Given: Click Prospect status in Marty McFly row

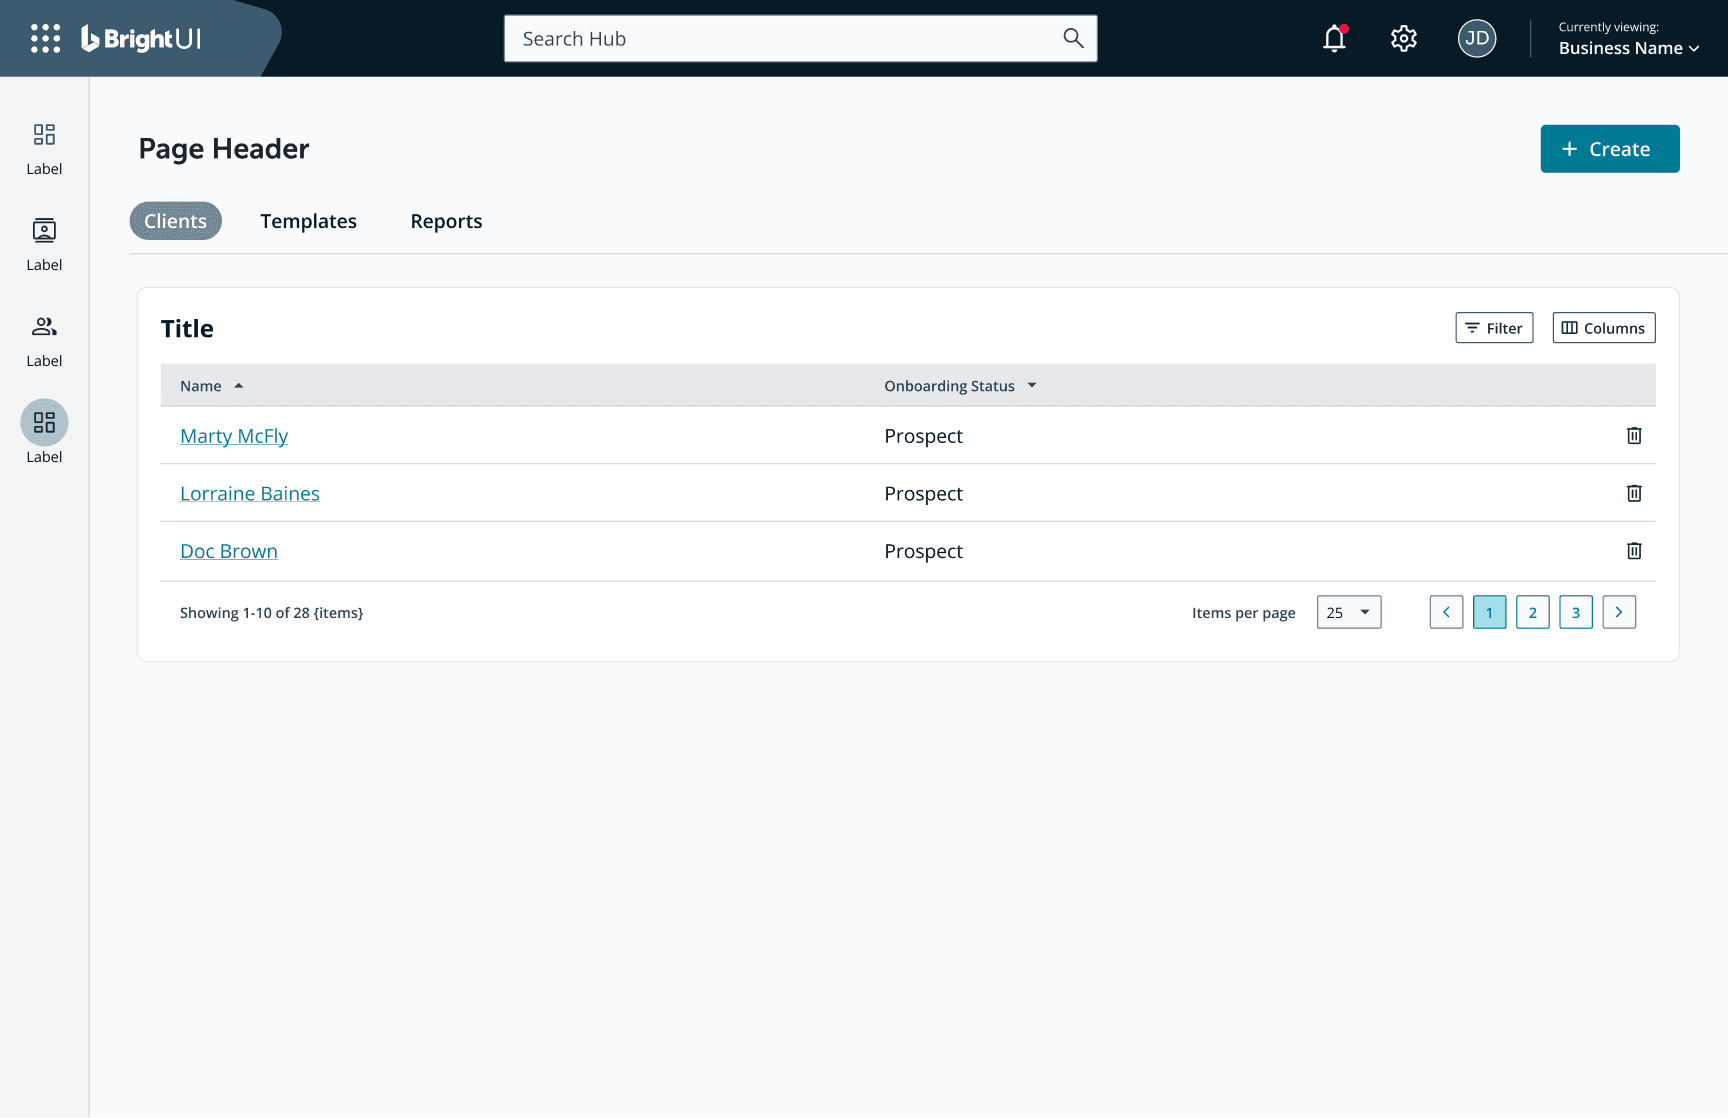Looking at the screenshot, I should pyautogui.click(x=923, y=436).
